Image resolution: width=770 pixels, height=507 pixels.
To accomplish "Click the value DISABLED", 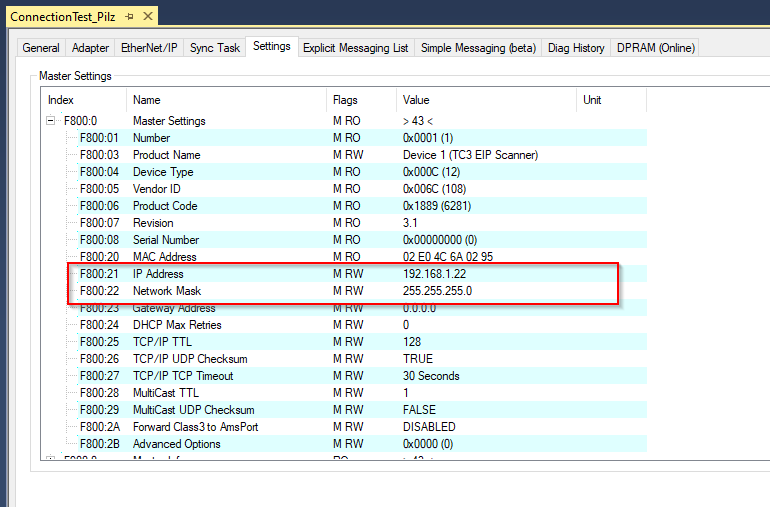I will tap(429, 426).
